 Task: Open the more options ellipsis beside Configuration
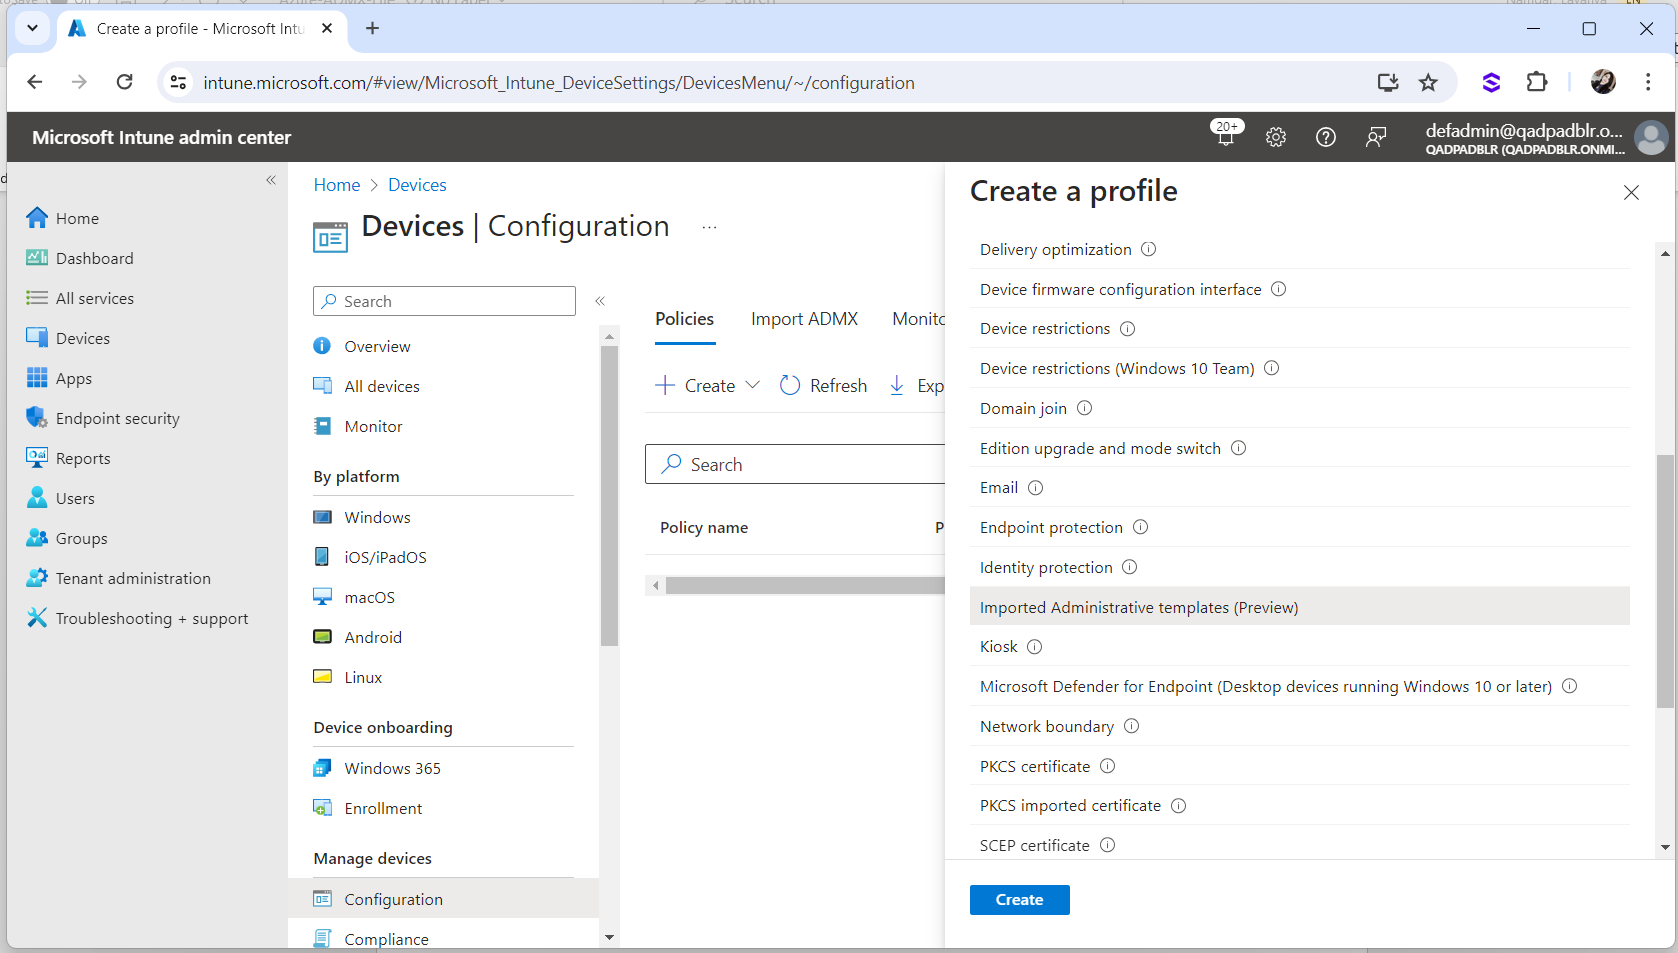click(709, 228)
